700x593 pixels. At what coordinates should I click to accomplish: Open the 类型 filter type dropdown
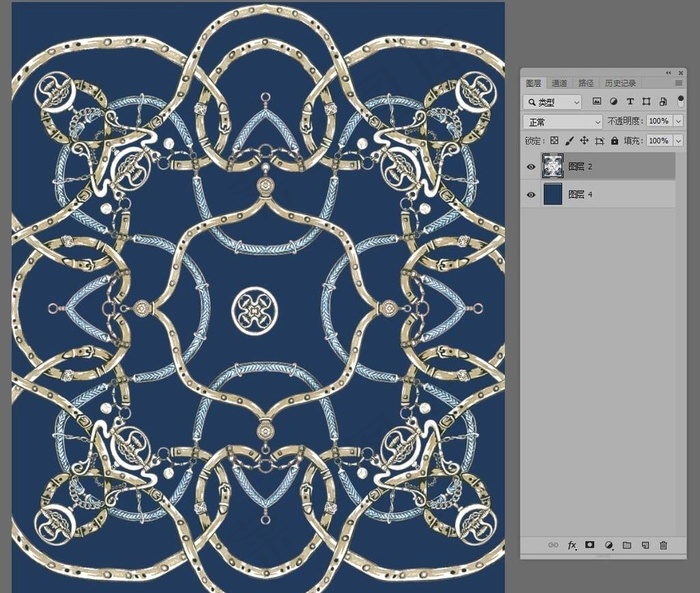[x=552, y=102]
